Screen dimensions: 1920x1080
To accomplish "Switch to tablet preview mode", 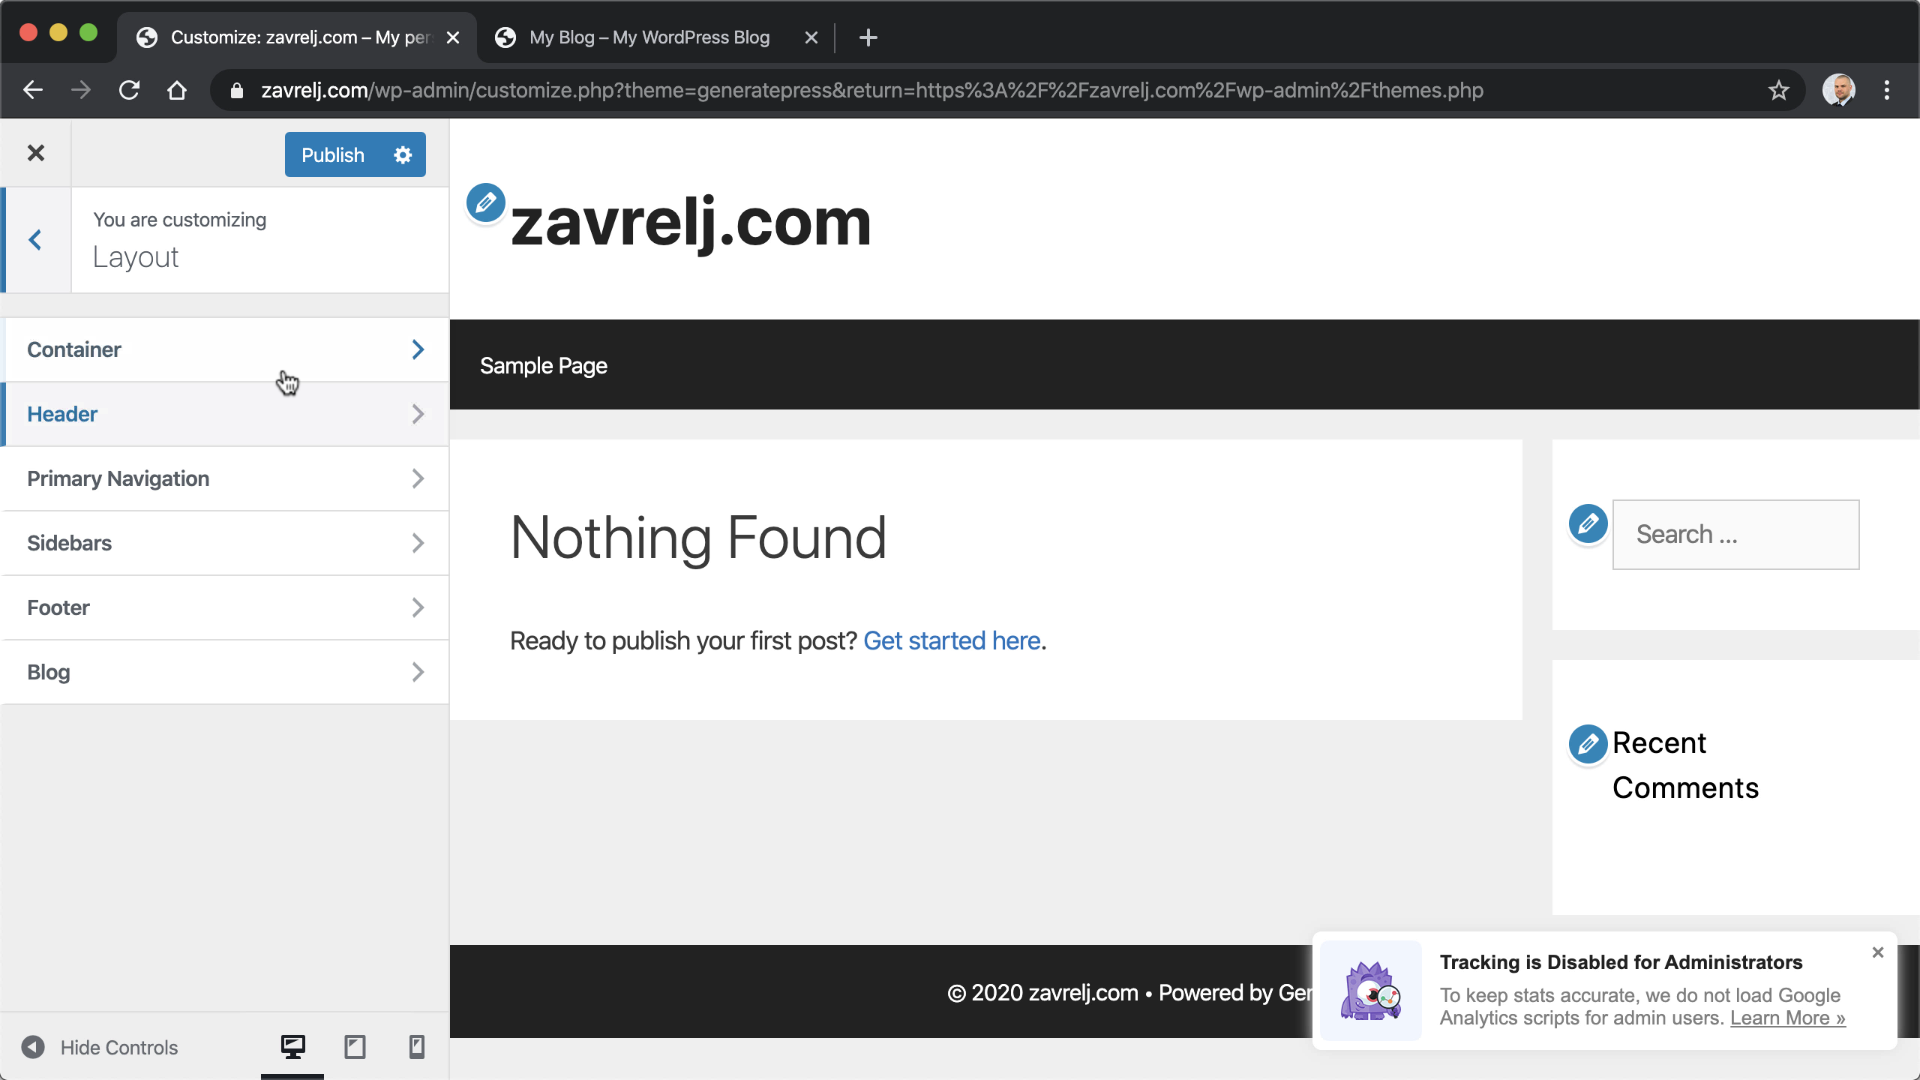I will click(x=355, y=1047).
